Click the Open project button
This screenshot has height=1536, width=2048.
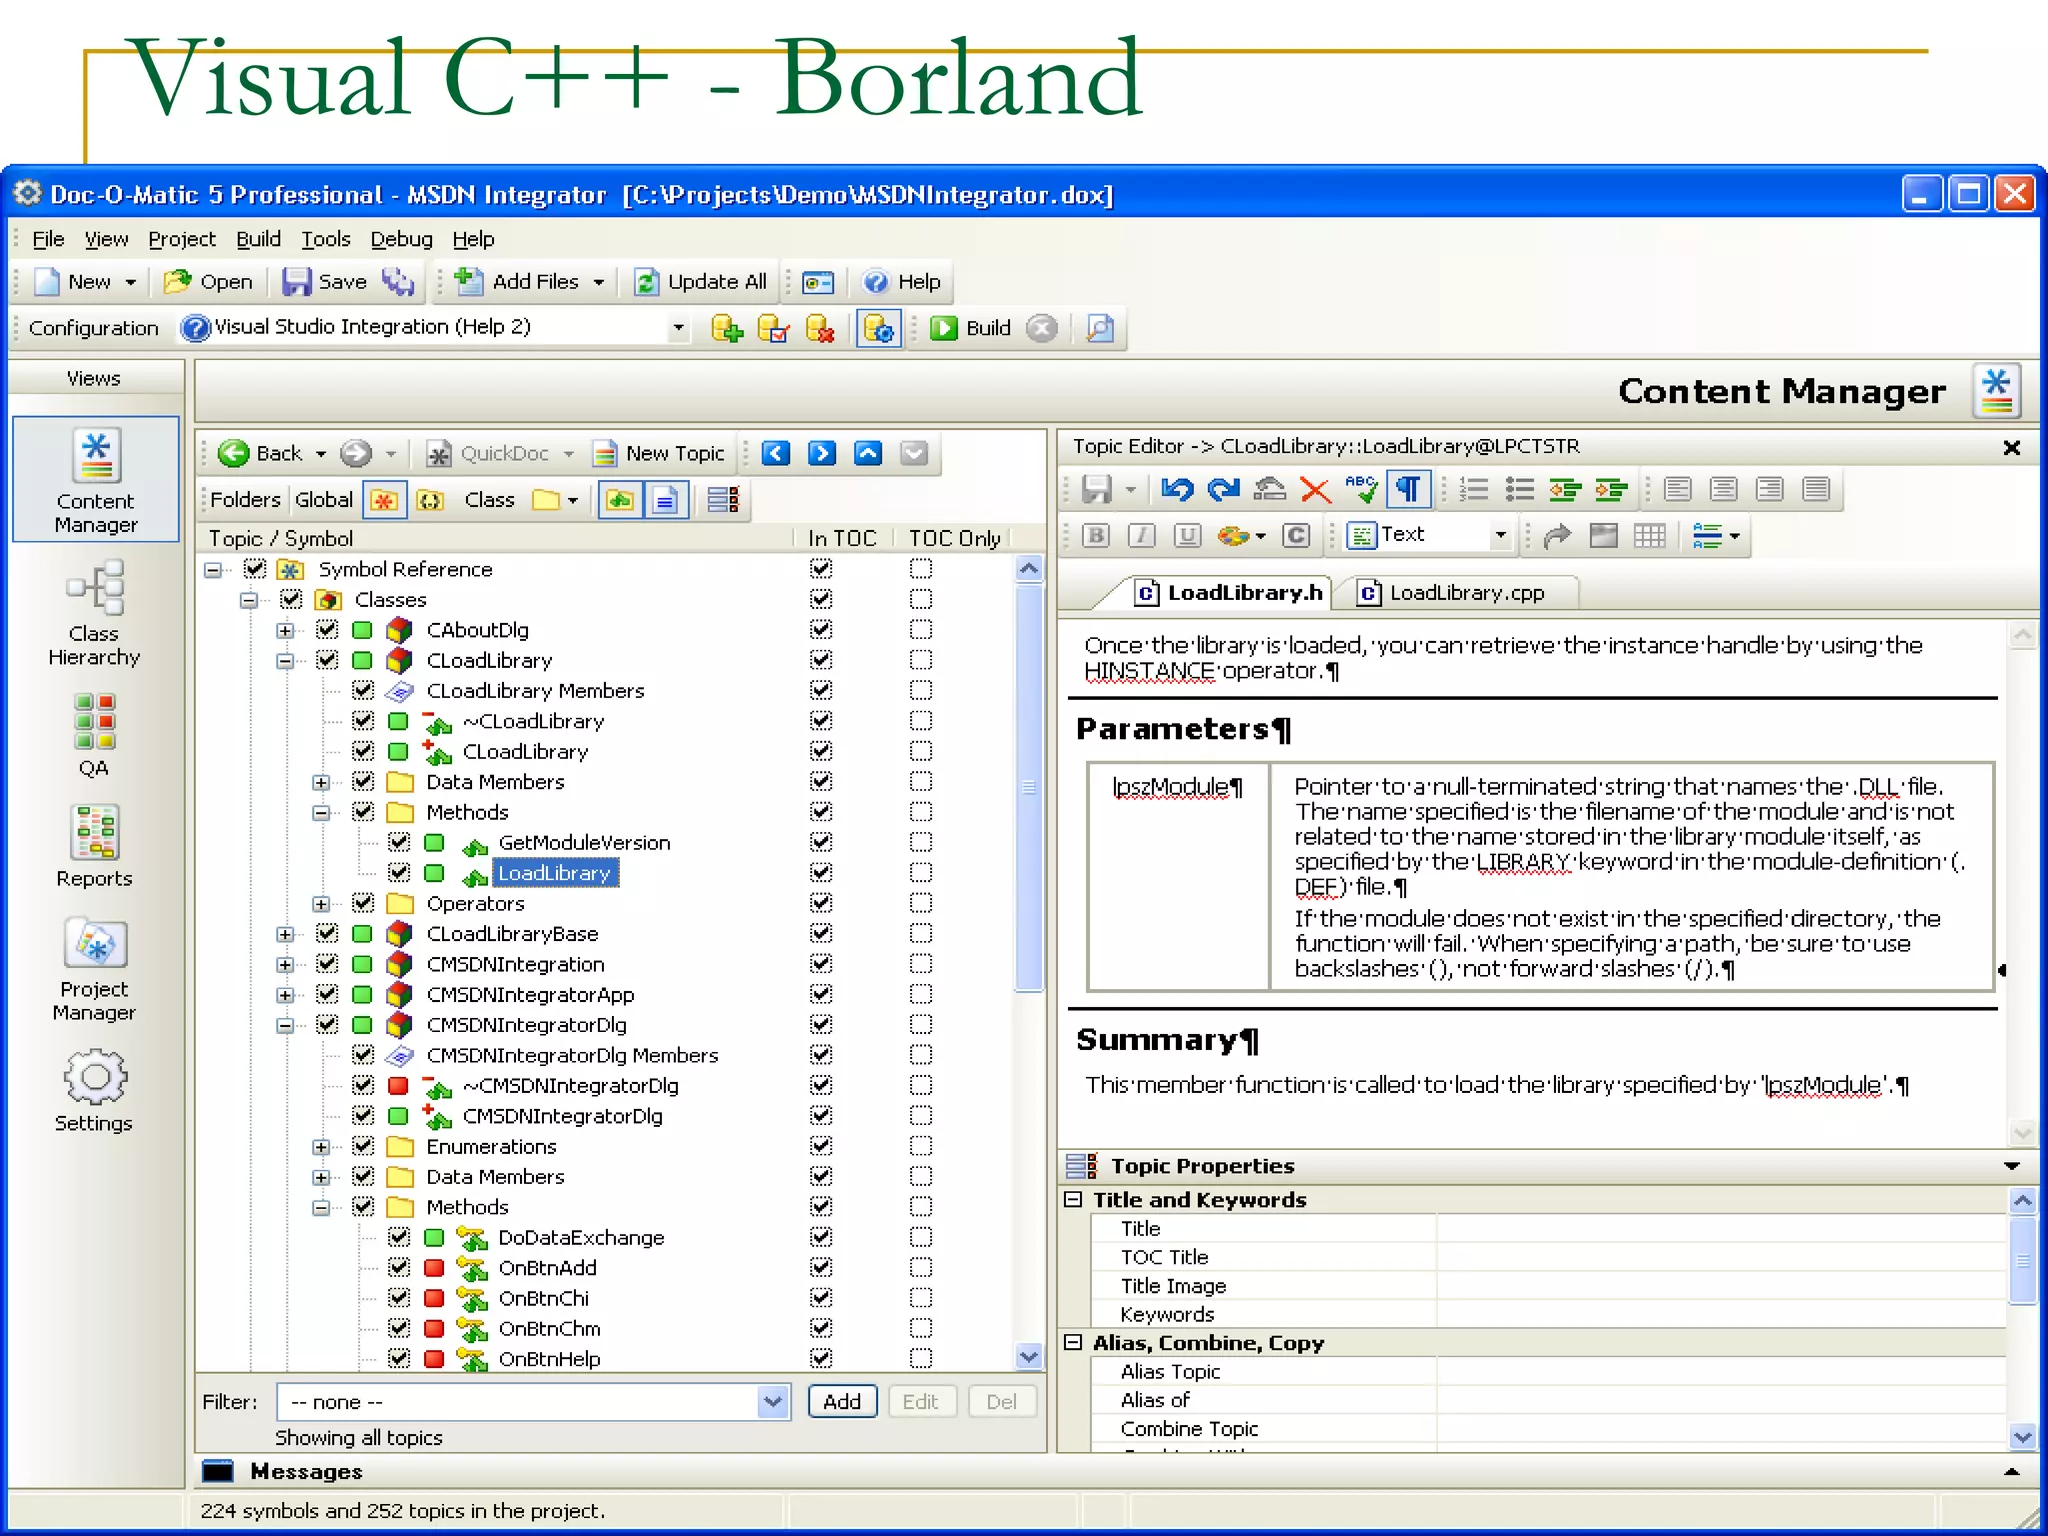pos(208,282)
